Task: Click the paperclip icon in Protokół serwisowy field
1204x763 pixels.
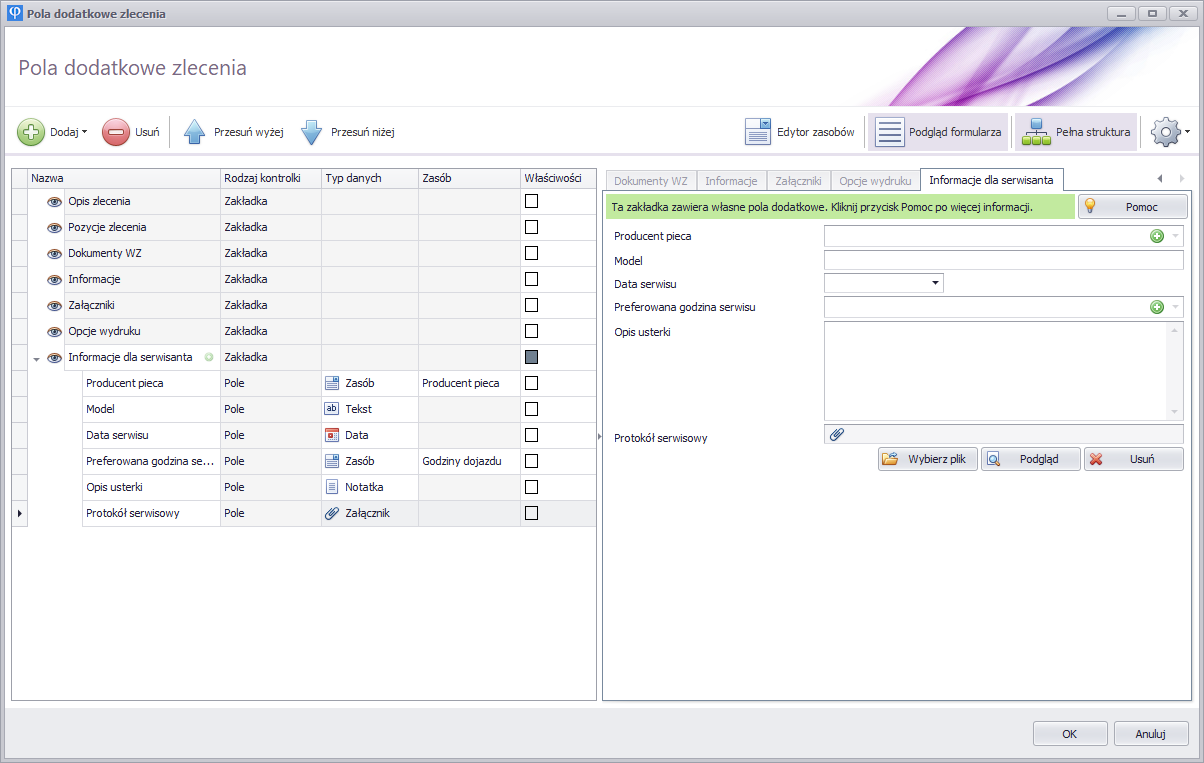Action: 837,434
